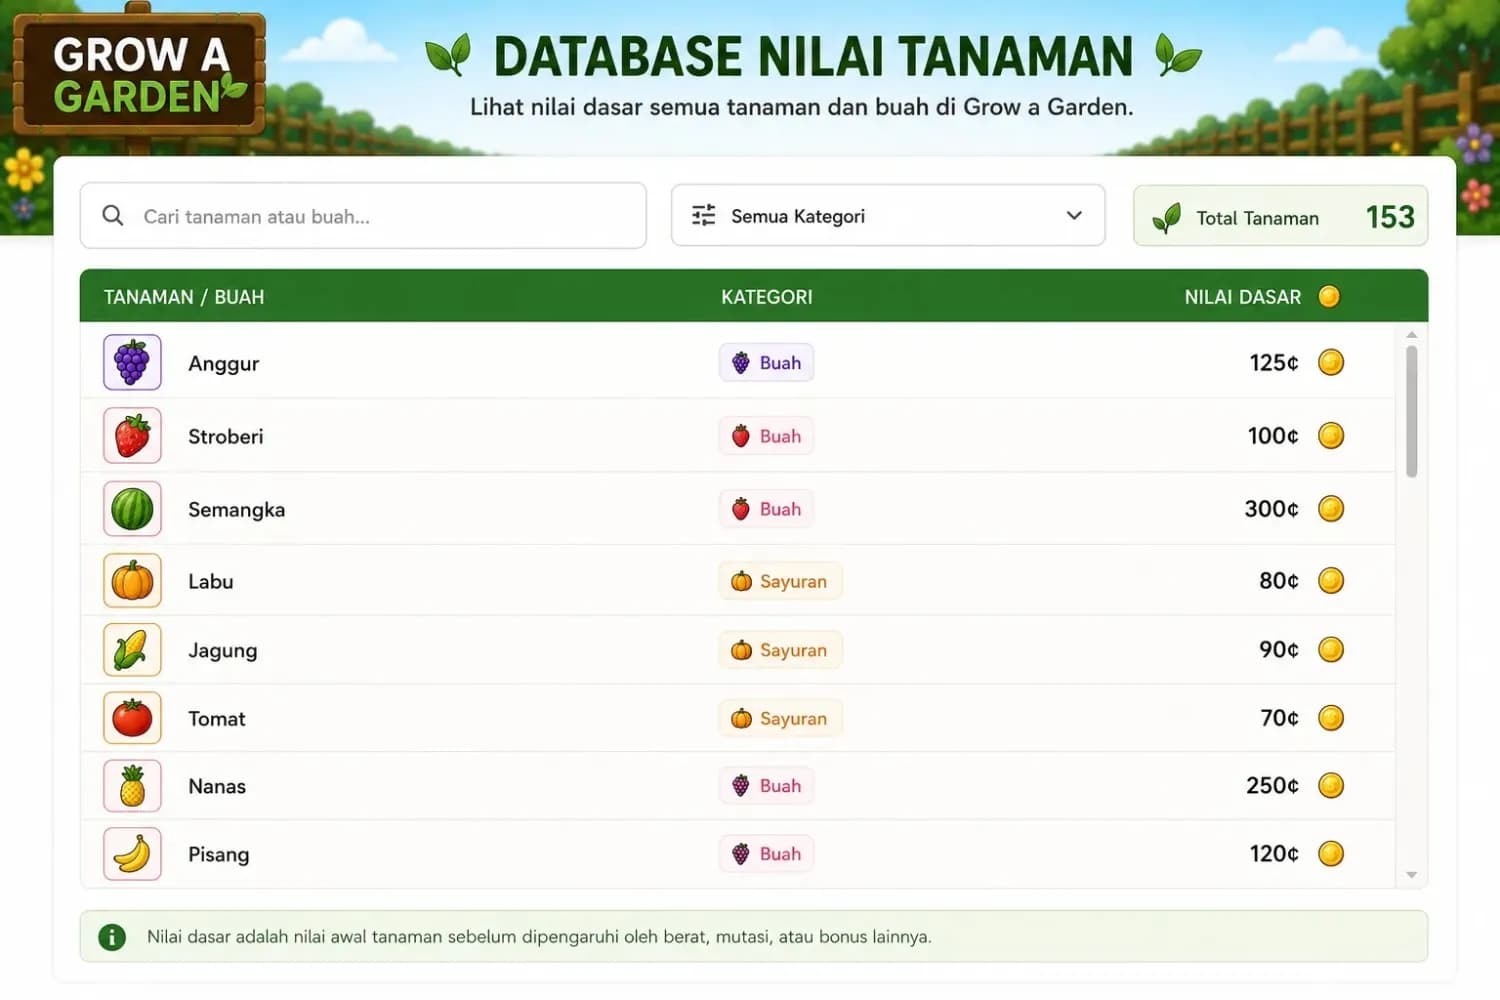1500x1000 pixels.
Task: Click the 100¢ value for Stroberi
Action: click(x=1273, y=436)
